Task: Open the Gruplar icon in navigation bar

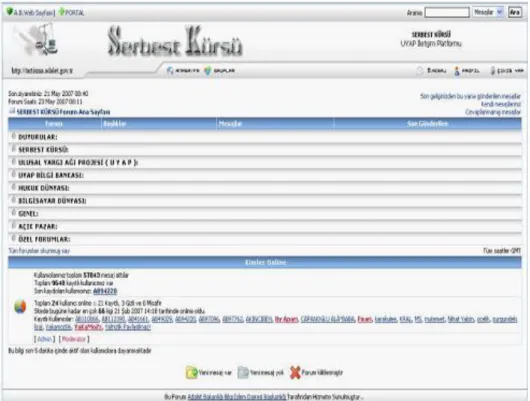Action: 208,70
